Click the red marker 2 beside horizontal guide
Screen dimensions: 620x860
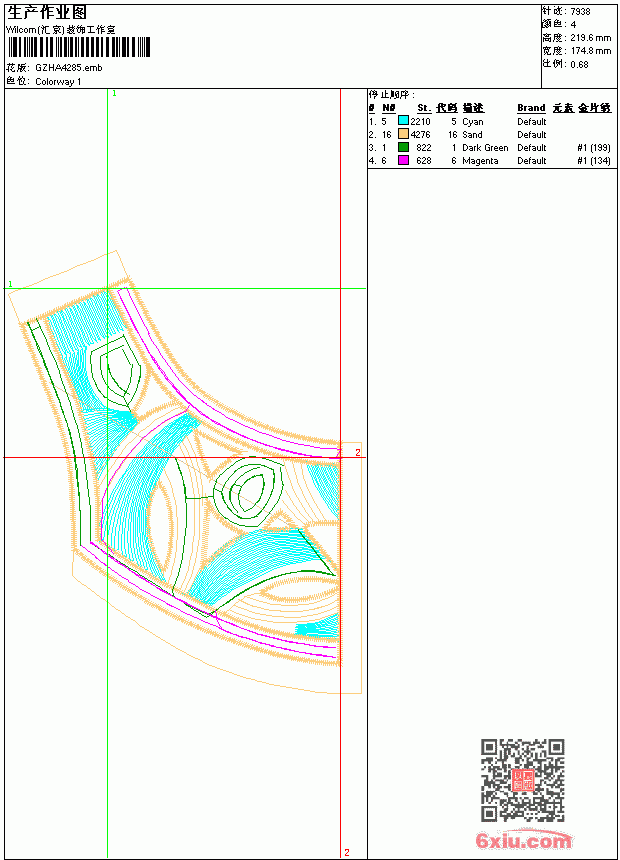click(x=358, y=452)
